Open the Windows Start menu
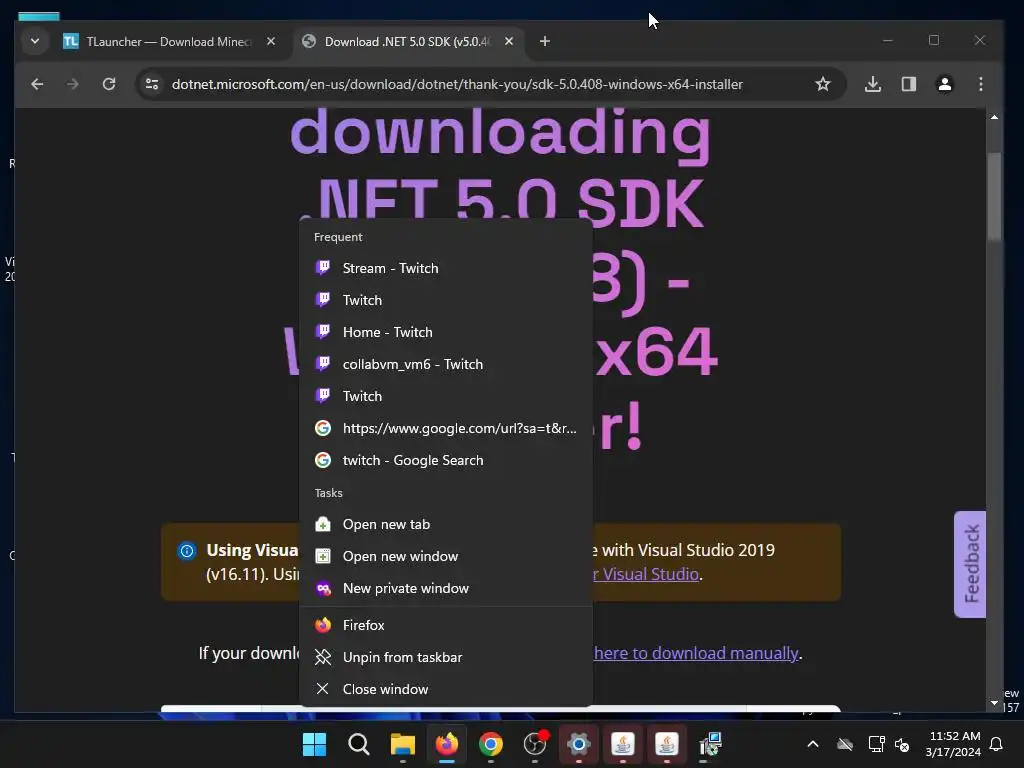Viewport: 1024px width, 768px height. 314,744
